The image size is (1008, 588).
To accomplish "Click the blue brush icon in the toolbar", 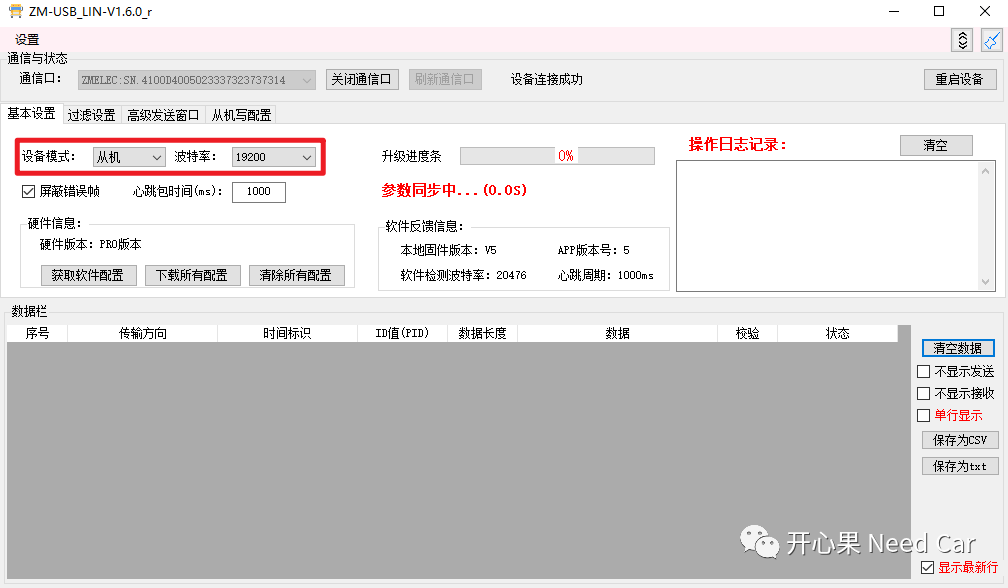I will 991,40.
